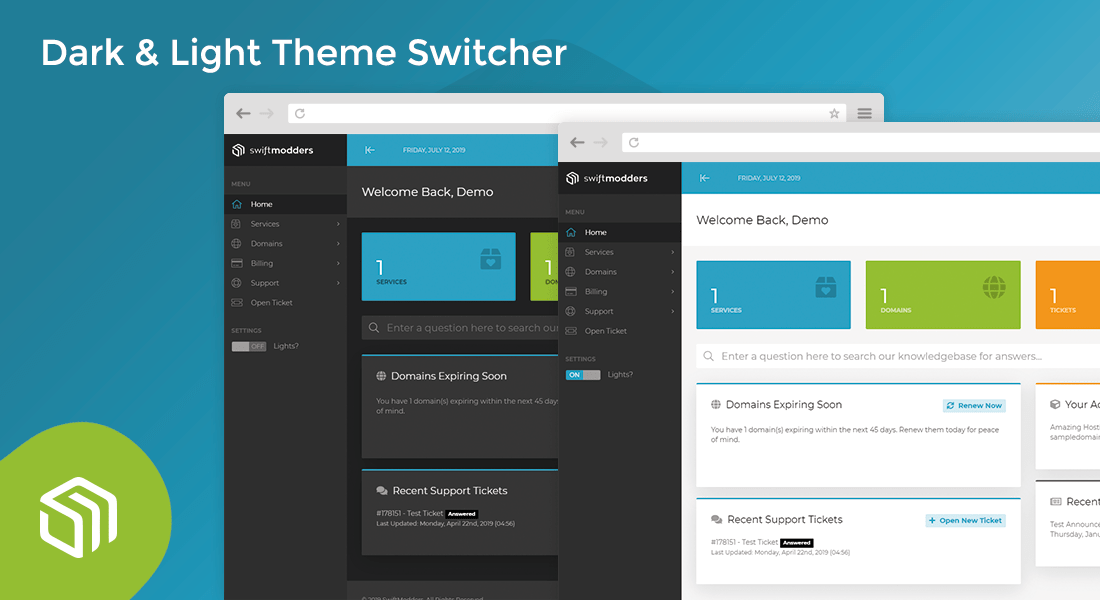This screenshot has width=1100, height=600.
Task: Click Renew Now button in Domains Expiring Soon
Action: coord(974,406)
